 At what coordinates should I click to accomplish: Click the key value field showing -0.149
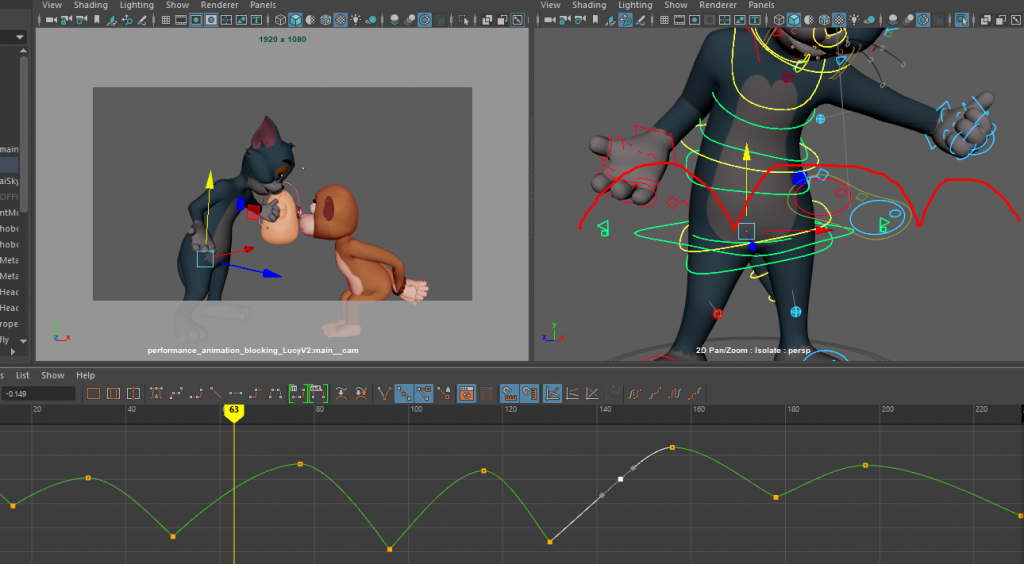(x=39, y=394)
